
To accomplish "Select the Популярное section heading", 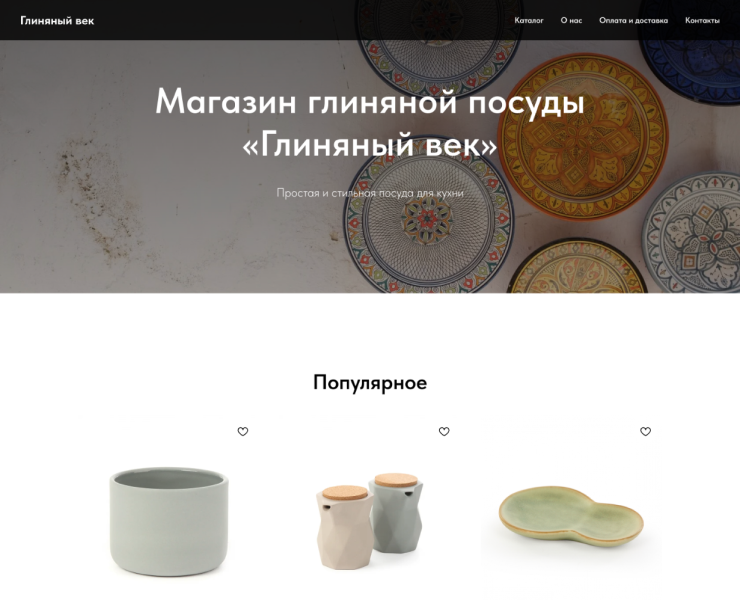I will [x=370, y=382].
